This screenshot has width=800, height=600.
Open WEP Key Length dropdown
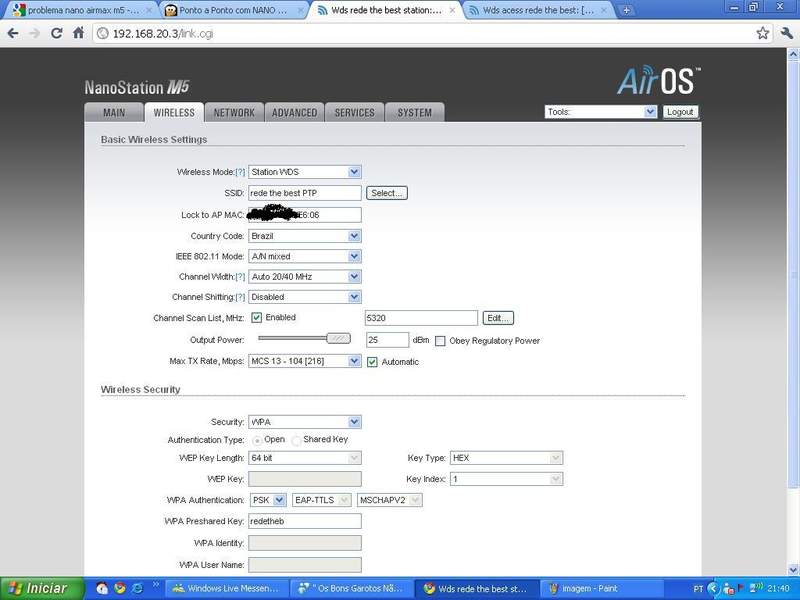point(305,458)
